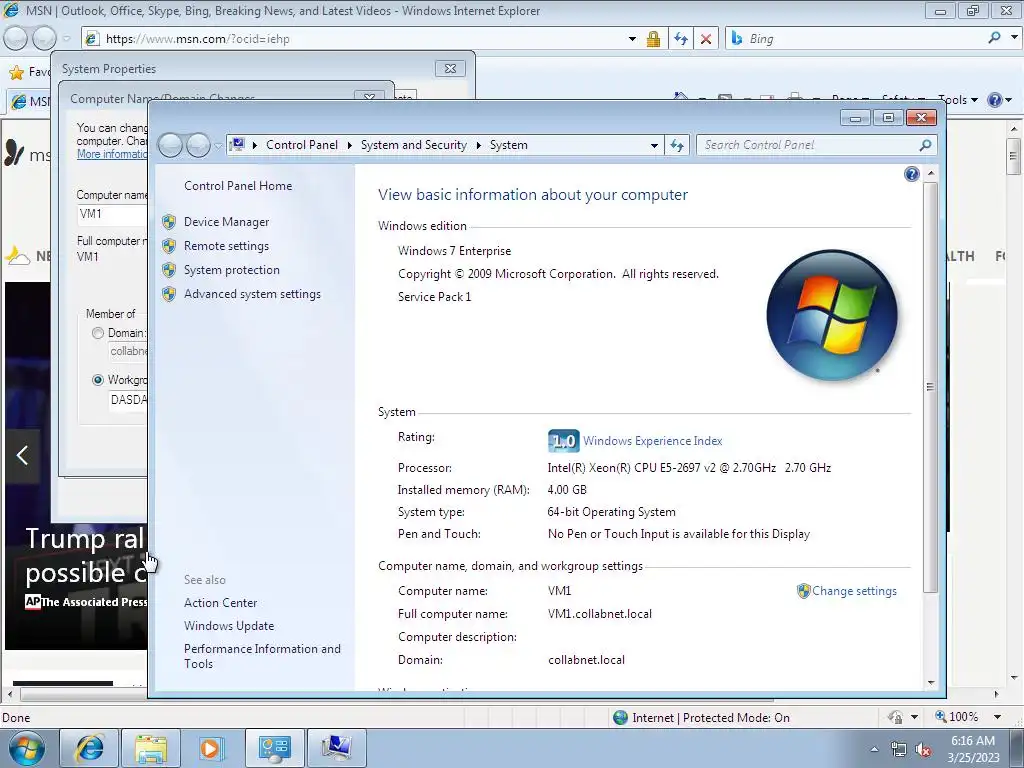This screenshot has height=768, width=1024.
Task: Select Workgroup radio button in dialog
Action: 98,380
